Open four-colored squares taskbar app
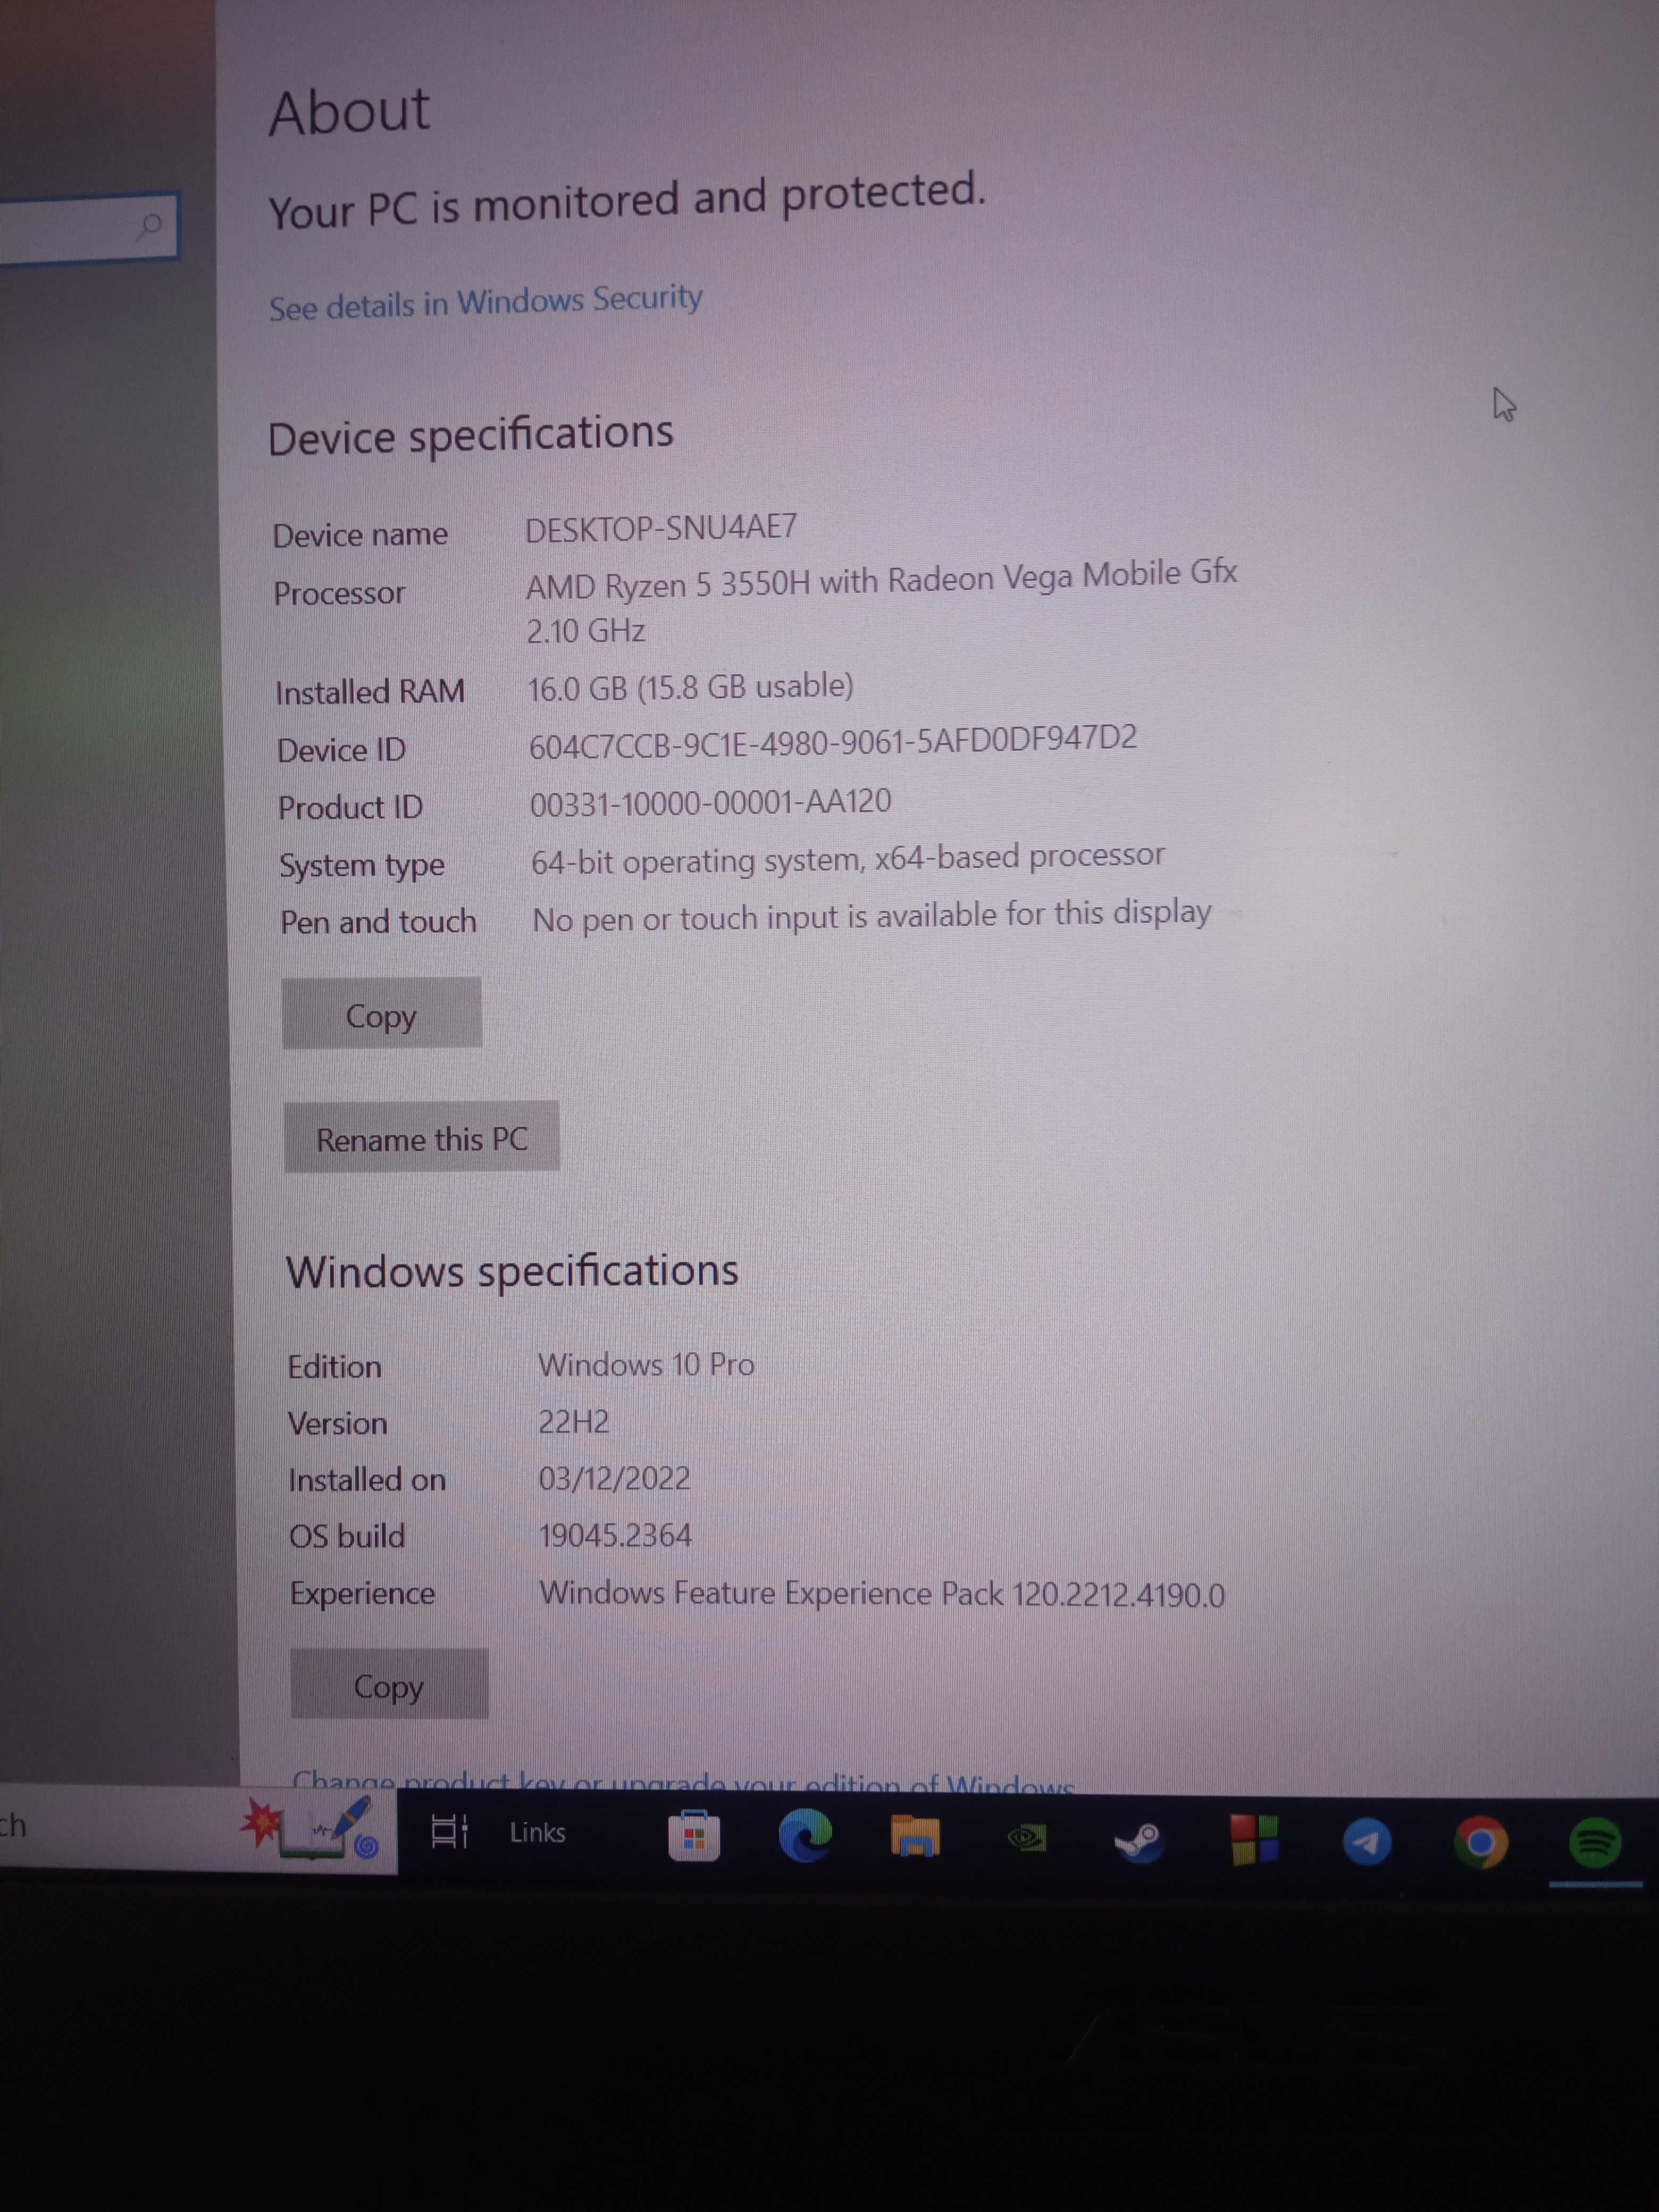Image resolution: width=1659 pixels, height=2212 pixels. point(1254,1841)
